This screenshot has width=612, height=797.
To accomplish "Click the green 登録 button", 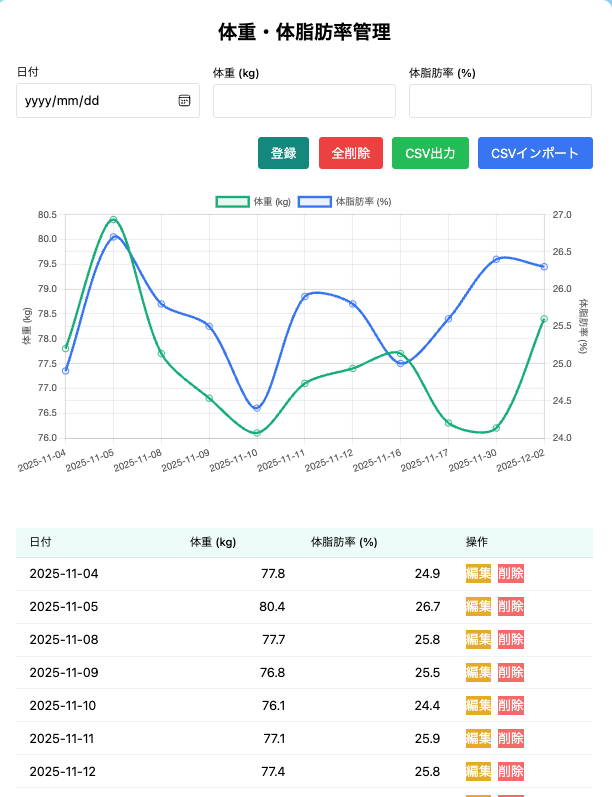I will coord(283,153).
